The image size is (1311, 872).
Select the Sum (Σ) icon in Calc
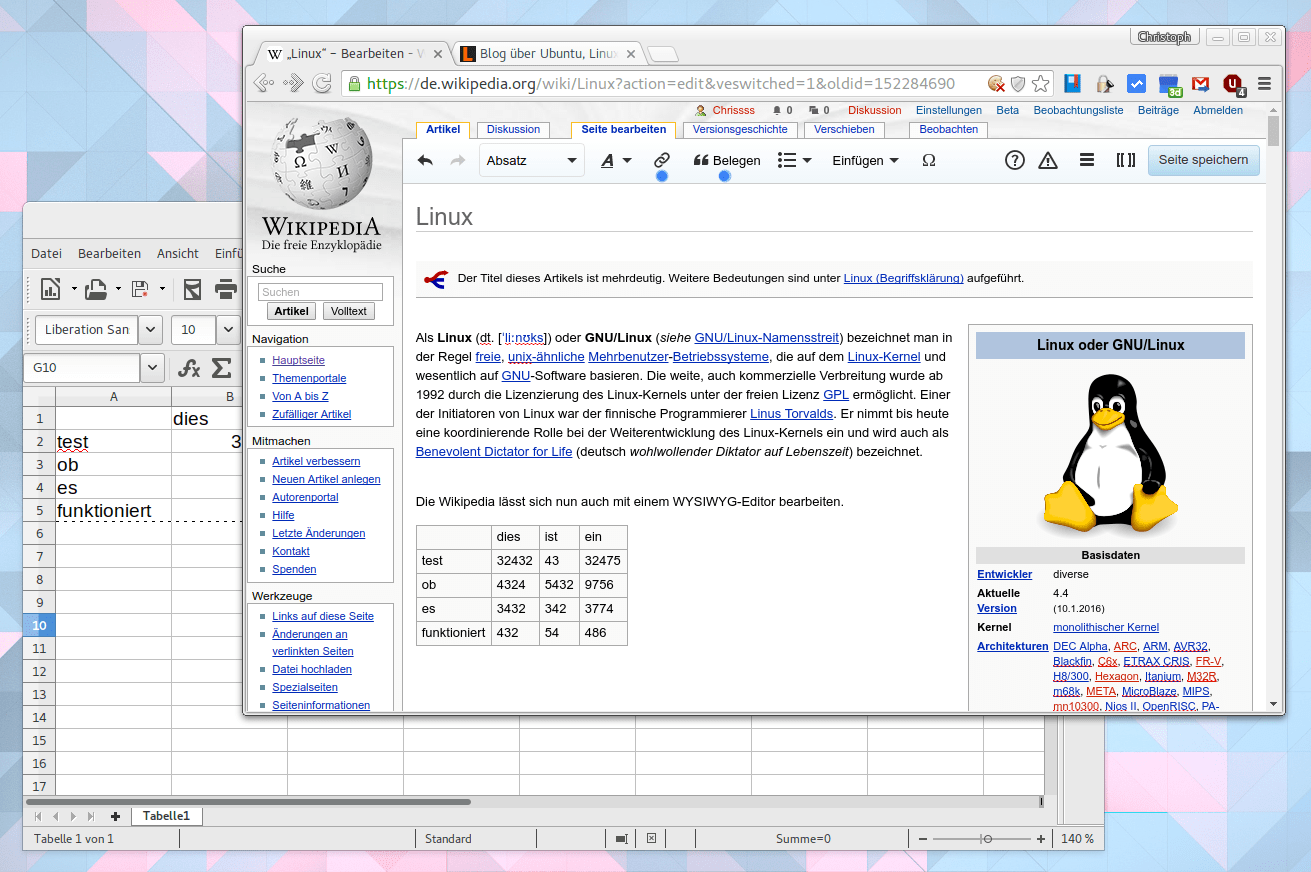point(218,368)
